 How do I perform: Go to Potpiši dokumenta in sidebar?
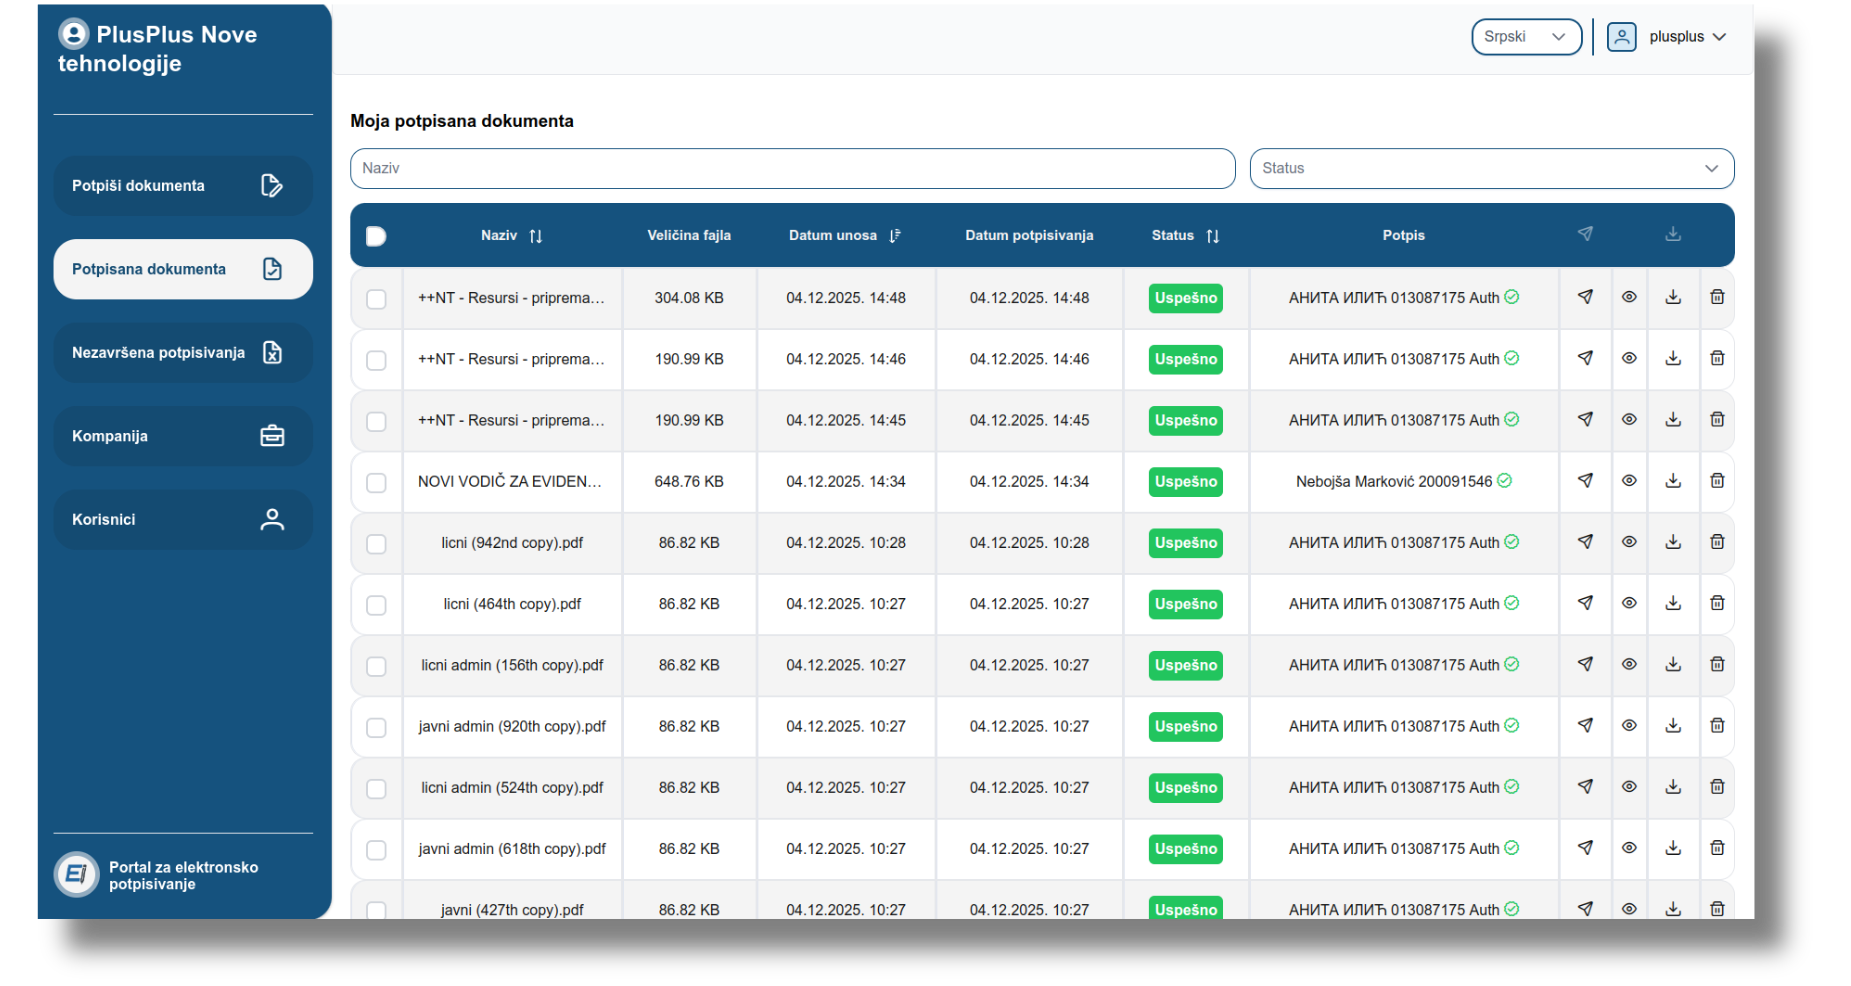183,186
